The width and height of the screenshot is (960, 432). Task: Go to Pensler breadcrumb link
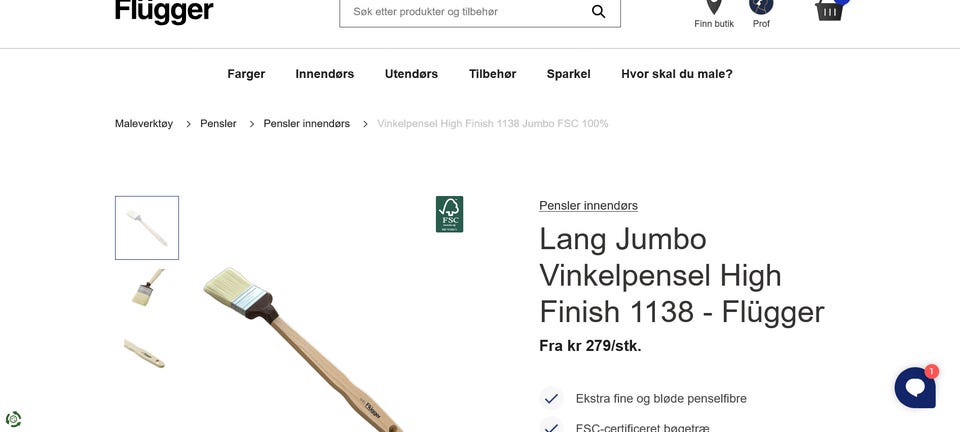pyautogui.click(x=218, y=124)
